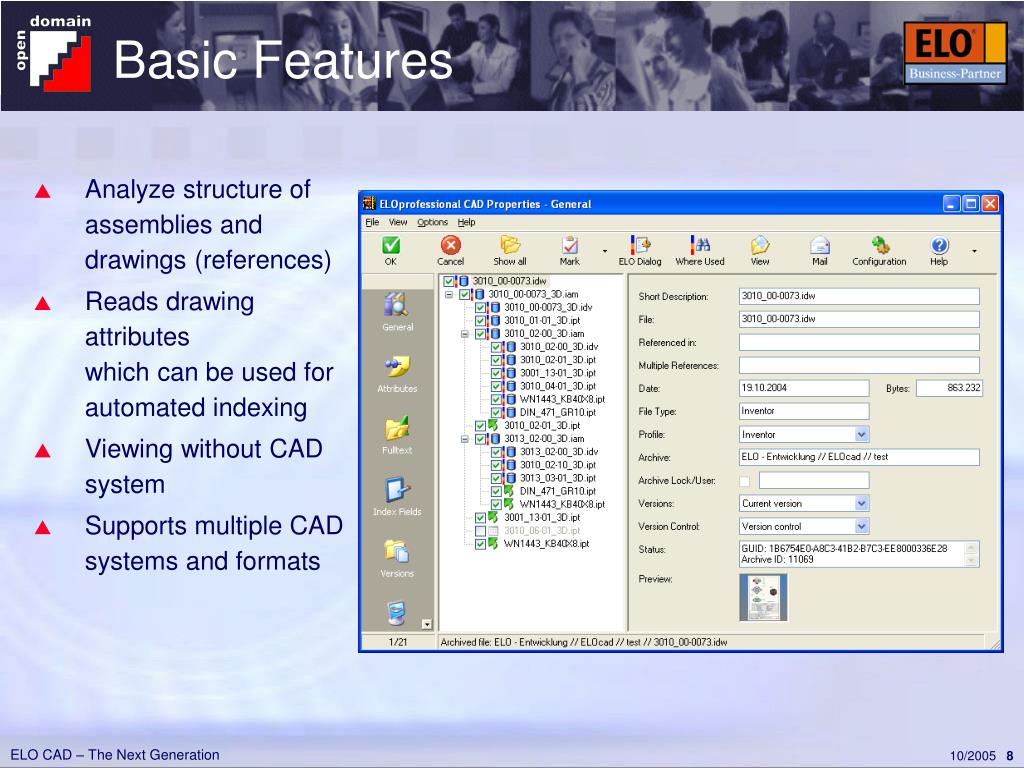
Task: Click the Cancel red X toolbar icon
Action: point(451,245)
